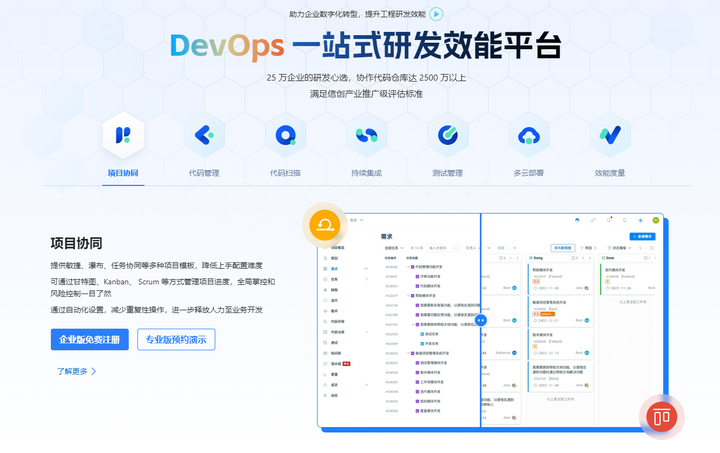Open the notification bell in preview header
Viewport: 720px width, 453px height.
609,220
